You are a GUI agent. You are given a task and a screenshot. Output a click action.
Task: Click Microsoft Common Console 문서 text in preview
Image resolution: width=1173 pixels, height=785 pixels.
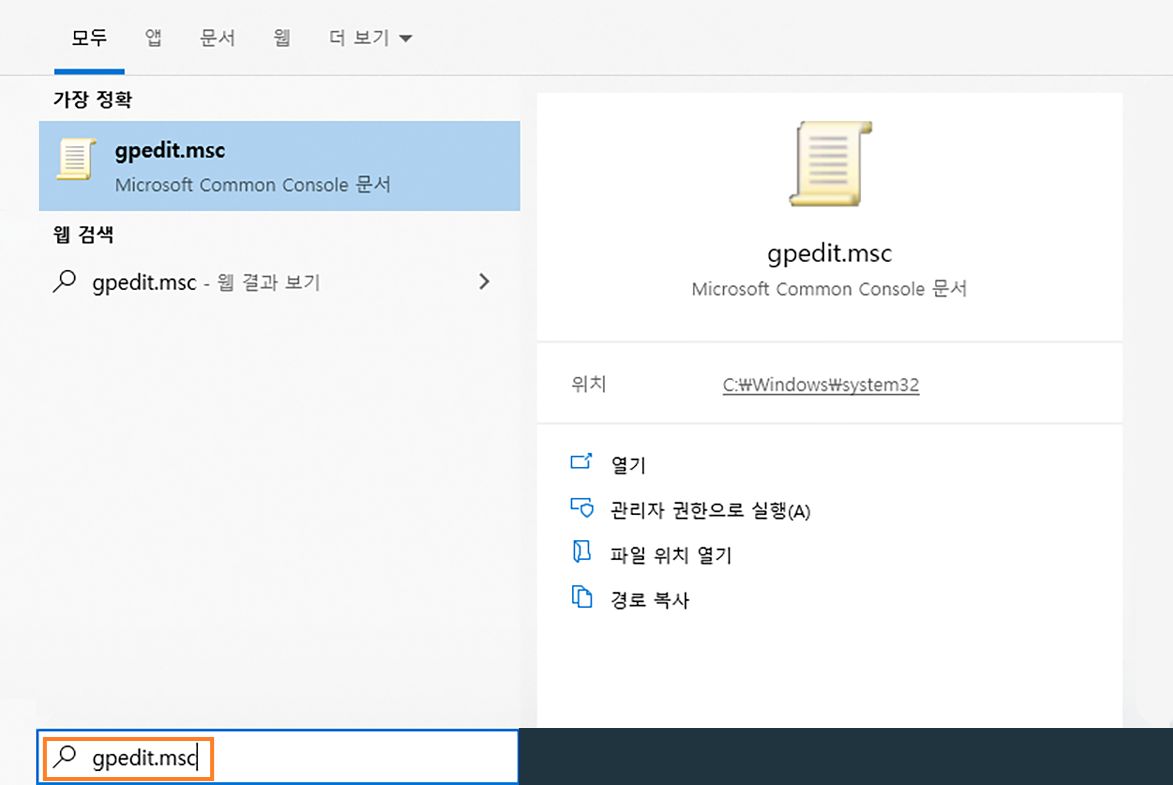[829, 289]
